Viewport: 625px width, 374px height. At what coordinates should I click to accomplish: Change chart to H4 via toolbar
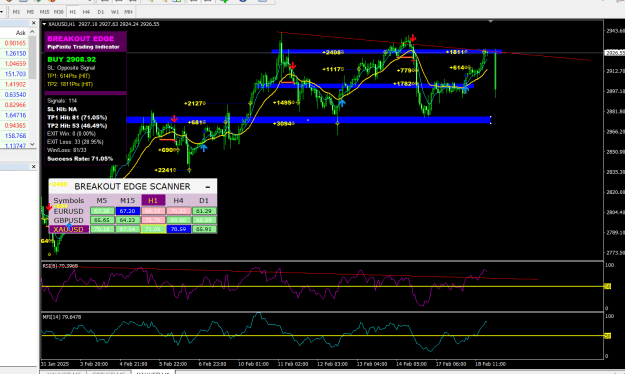pos(86,12)
